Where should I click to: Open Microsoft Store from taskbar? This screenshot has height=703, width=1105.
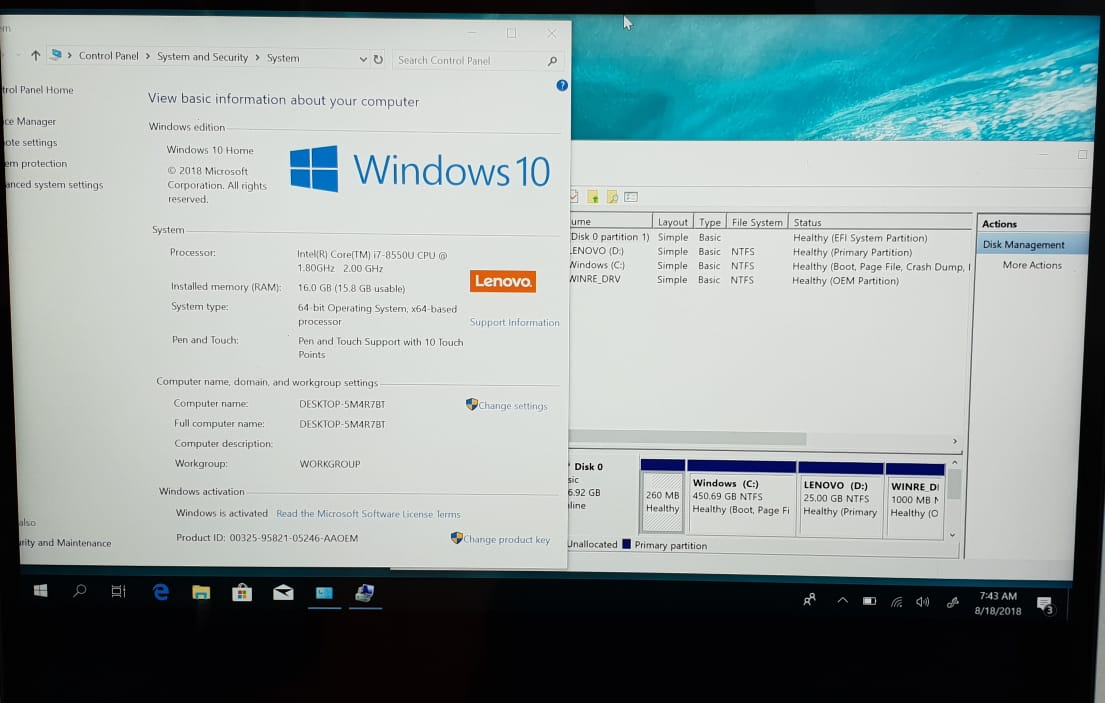(x=242, y=592)
